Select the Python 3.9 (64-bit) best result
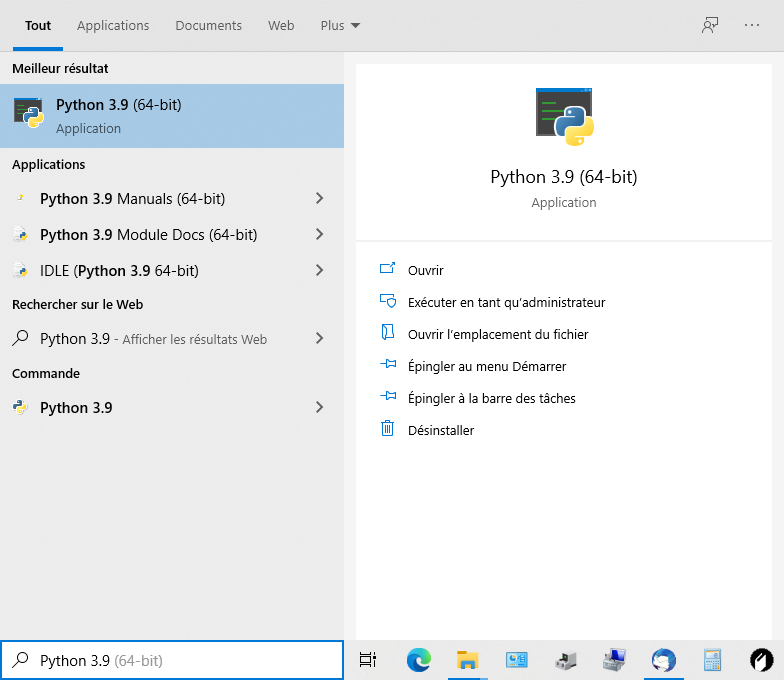784x680 pixels. (172, 116)
